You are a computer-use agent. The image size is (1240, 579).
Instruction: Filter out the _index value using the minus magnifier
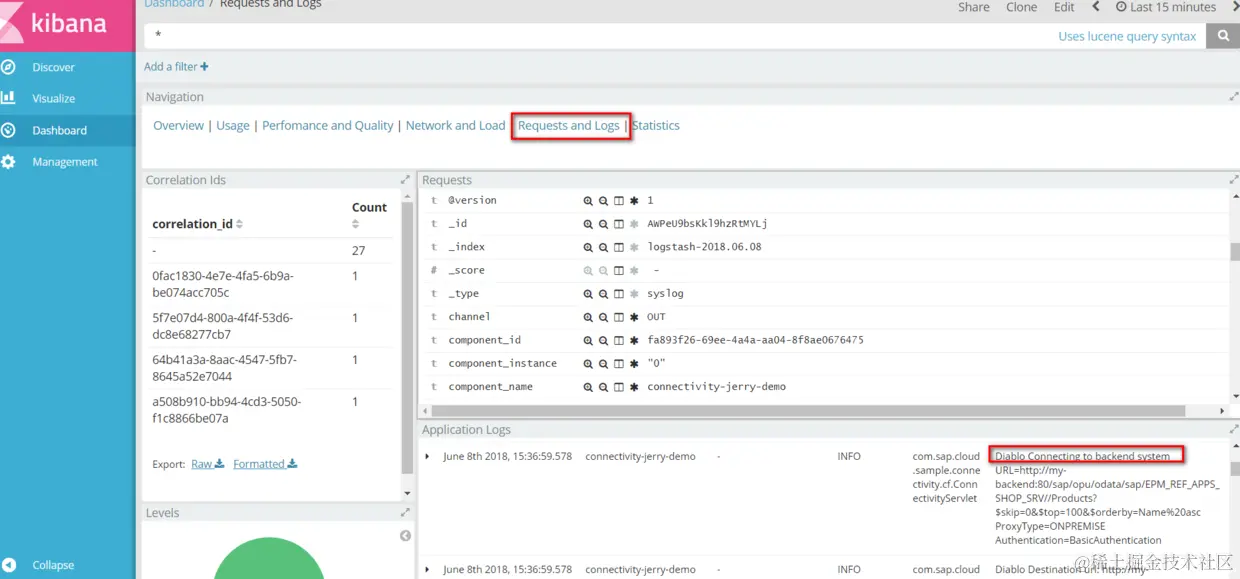[603, 246]
